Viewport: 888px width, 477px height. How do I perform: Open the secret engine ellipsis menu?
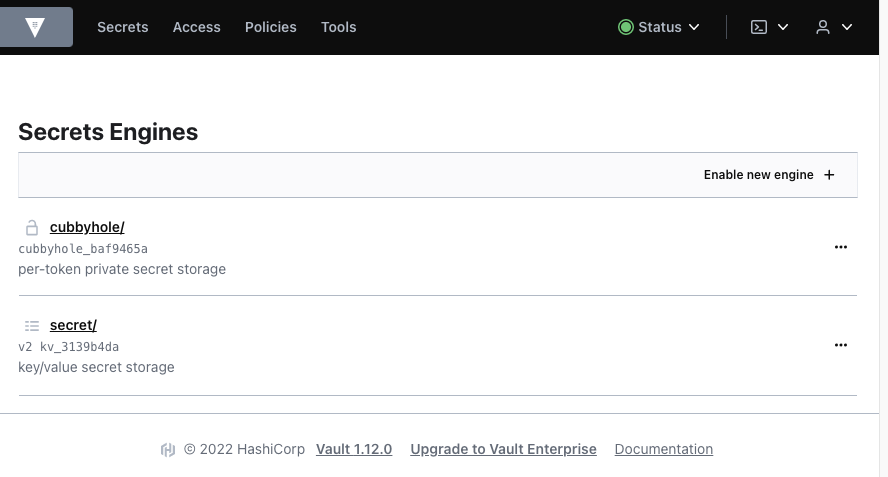(841, 345)
